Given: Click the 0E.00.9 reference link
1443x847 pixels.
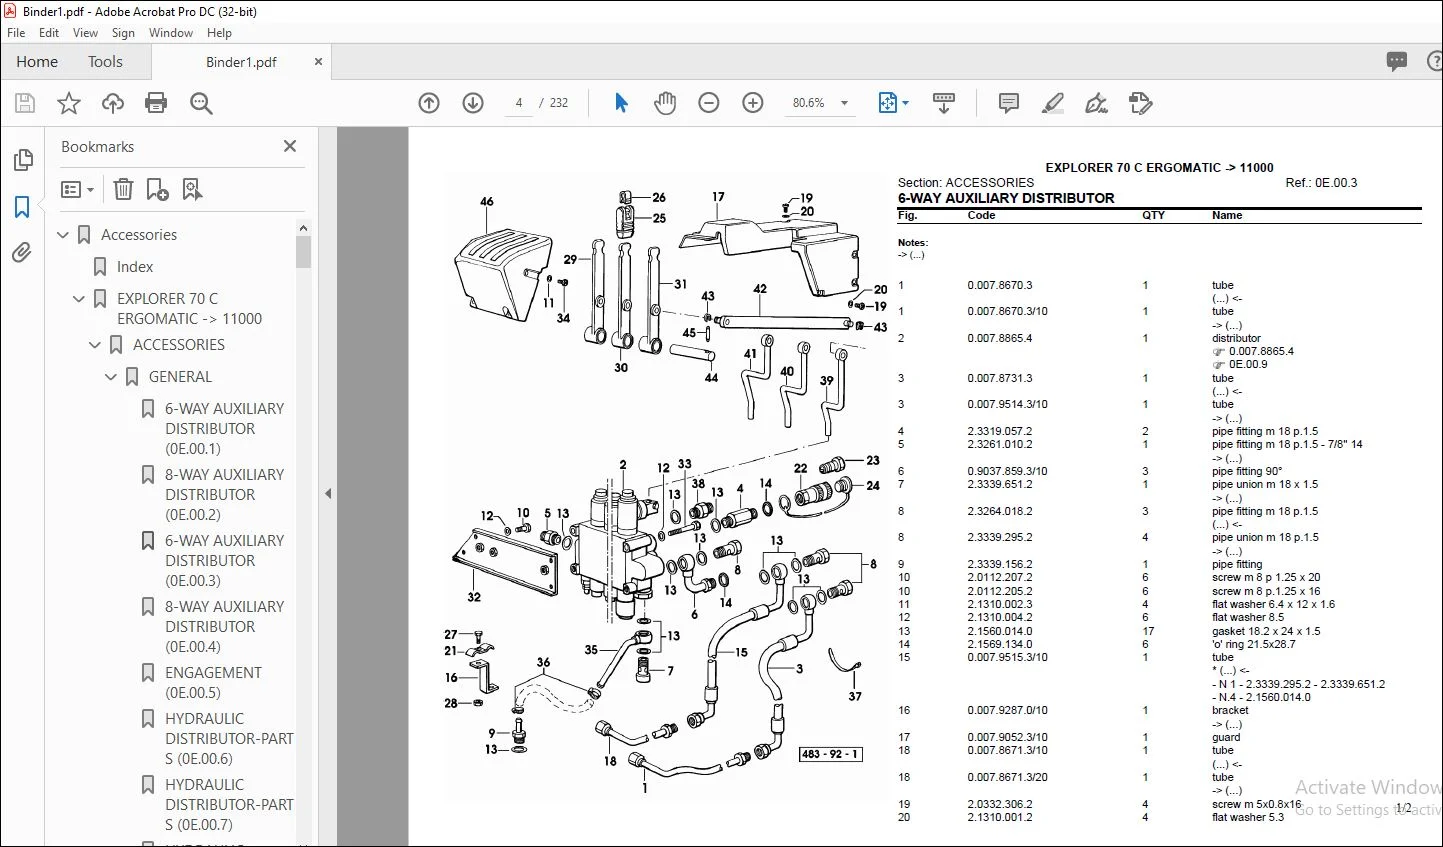Looking at the screenshot, I should tap(1248, 364).
